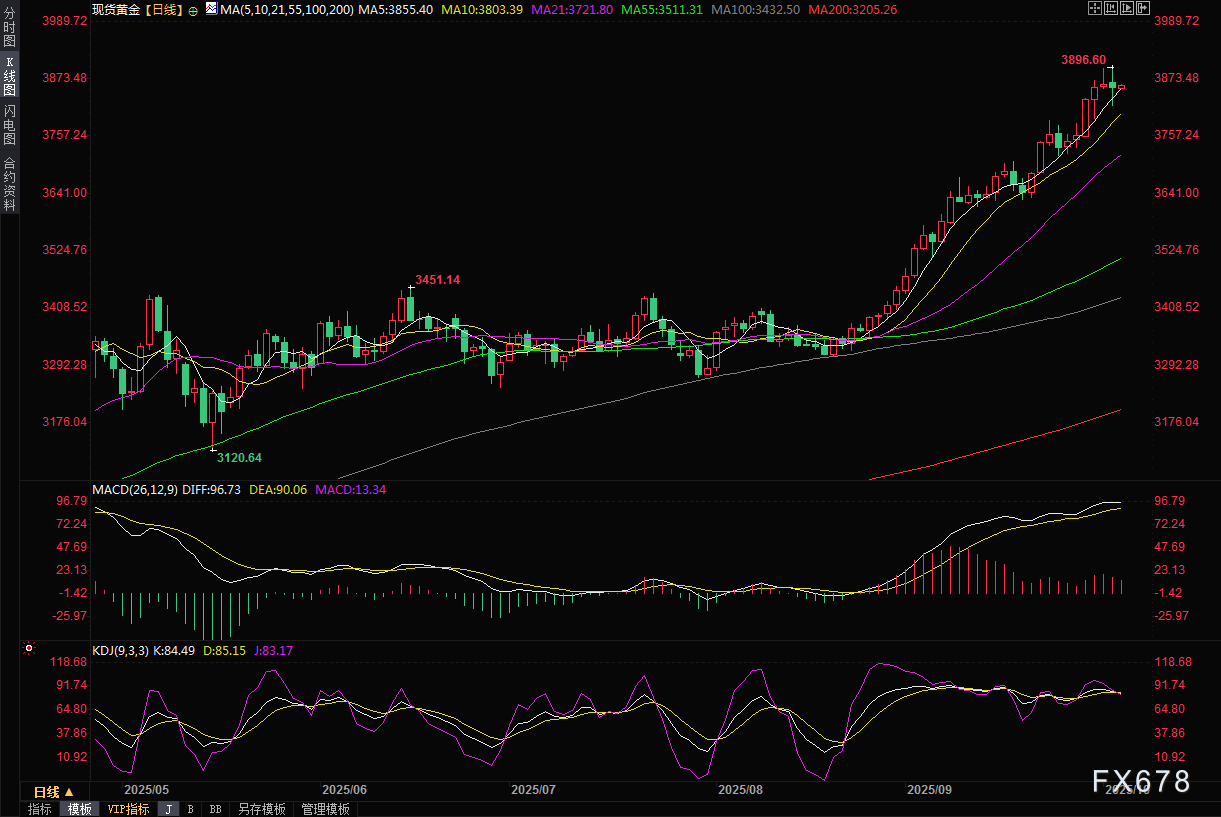Open the 合约资料 sidebar tab
Screen dimensions: 1221x817
click(x=9, y=184)
